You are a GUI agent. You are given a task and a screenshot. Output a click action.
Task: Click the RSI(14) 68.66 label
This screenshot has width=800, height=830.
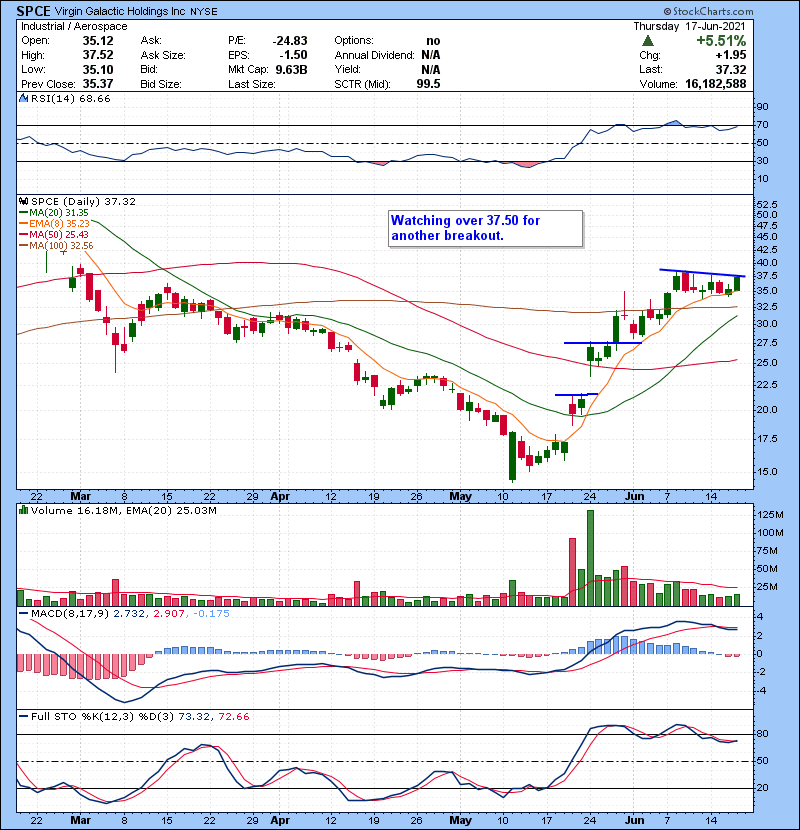(x=70, y=98)
